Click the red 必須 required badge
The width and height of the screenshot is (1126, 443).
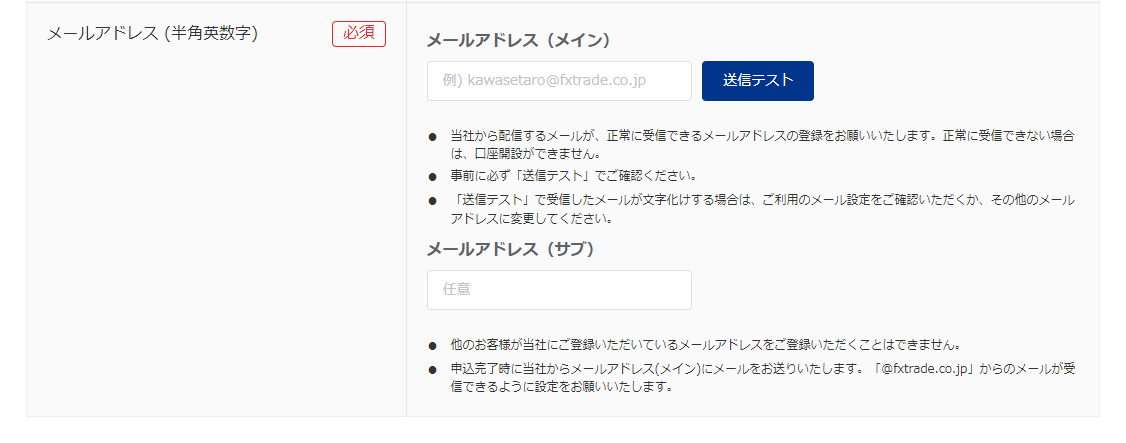[x=359, y=33]
